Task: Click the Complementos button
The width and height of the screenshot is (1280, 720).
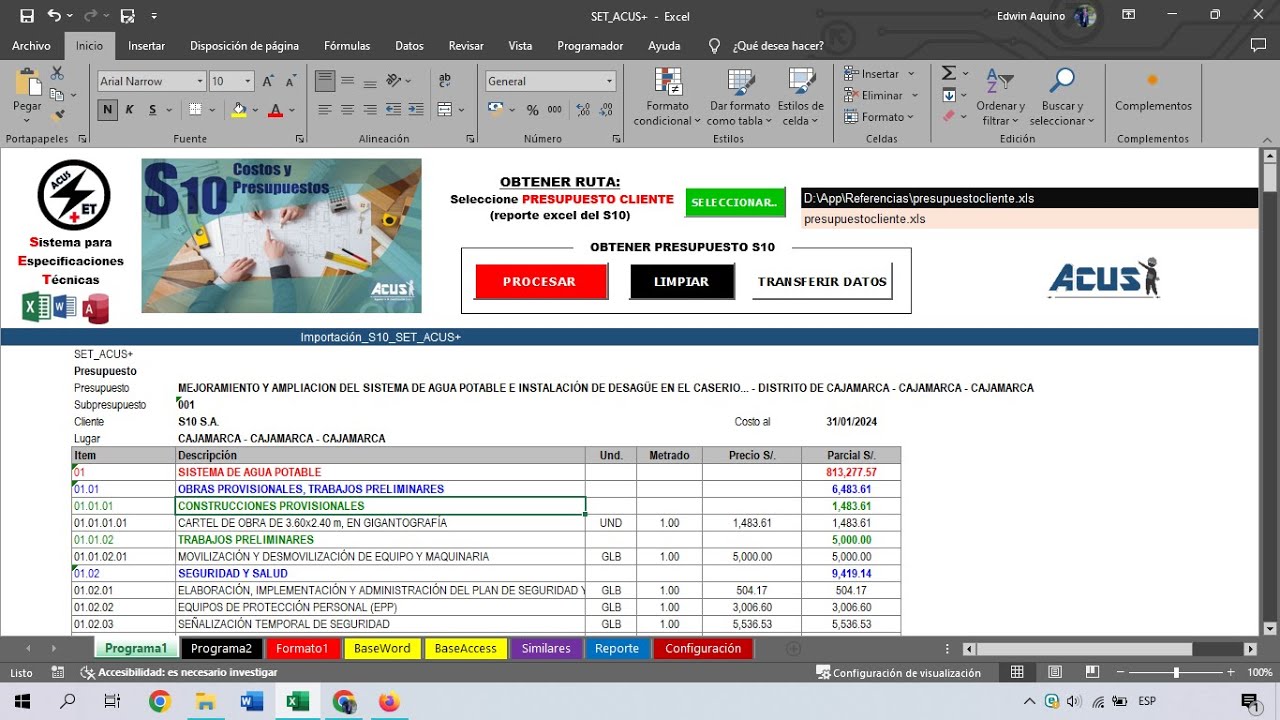Action: [1153, 92]
